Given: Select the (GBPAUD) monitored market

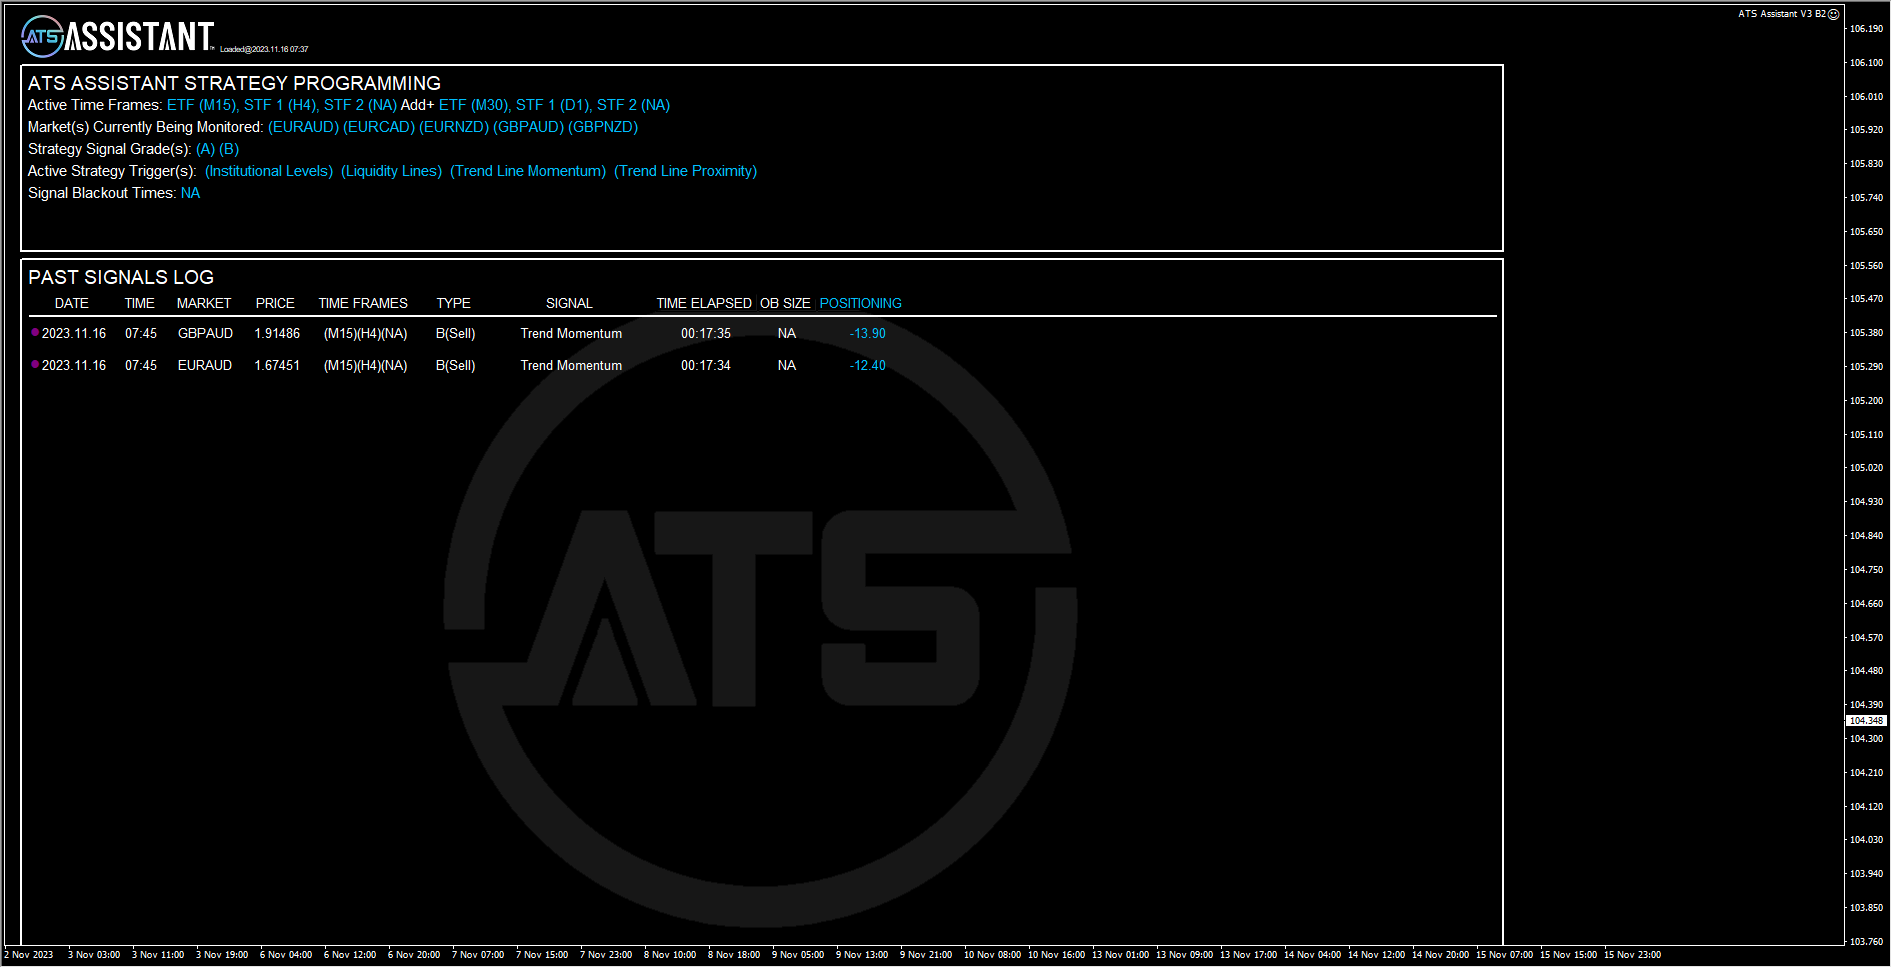Looking at the screenshot, I should (529, 127).
